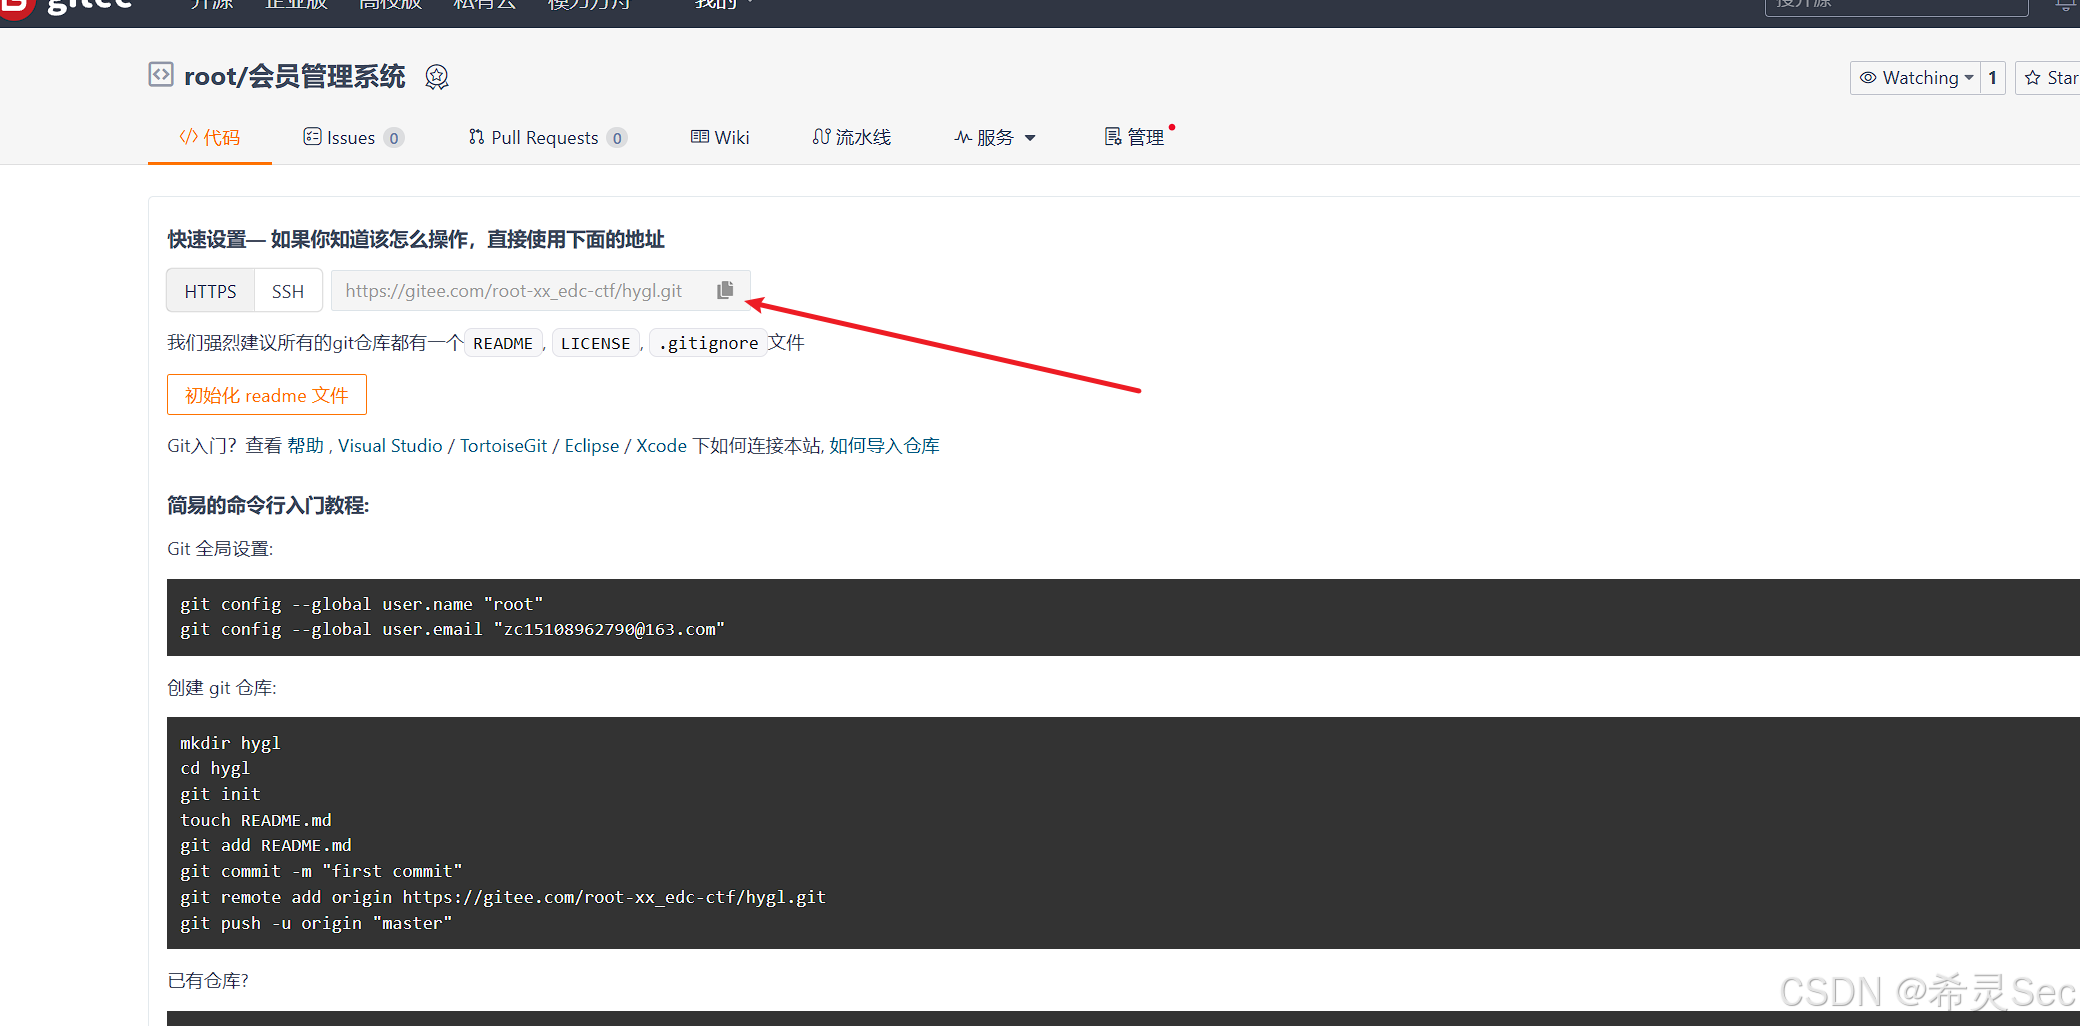This screenshot has width=2080, height=1026.
Task: Open the Pull Requests tab
Action: point(547,137)
